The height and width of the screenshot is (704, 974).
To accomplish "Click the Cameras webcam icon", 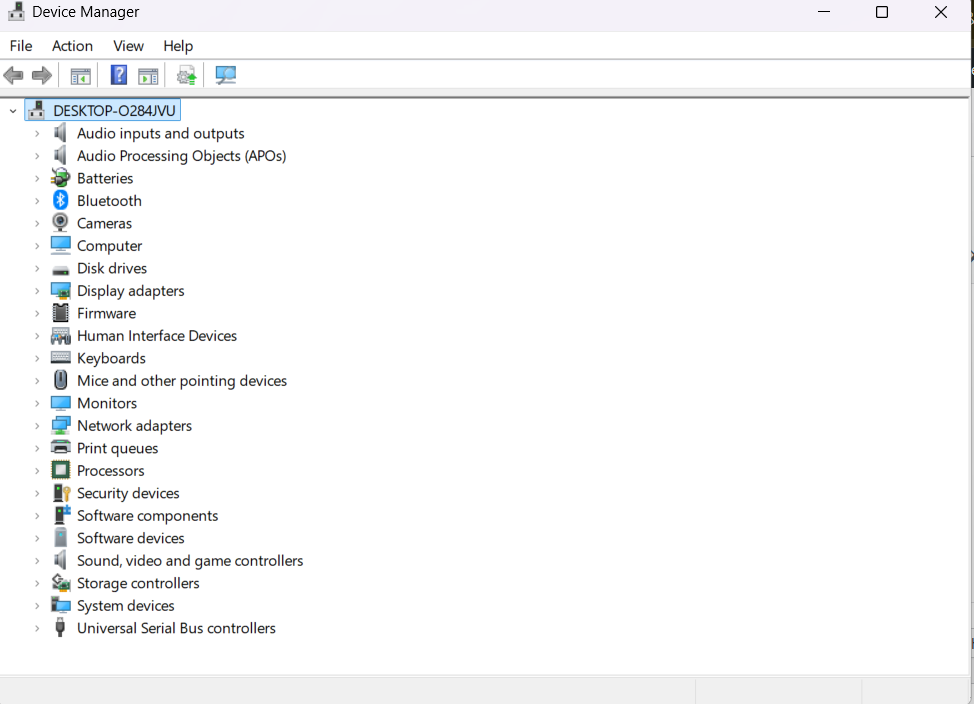I will tap(61, 223).
